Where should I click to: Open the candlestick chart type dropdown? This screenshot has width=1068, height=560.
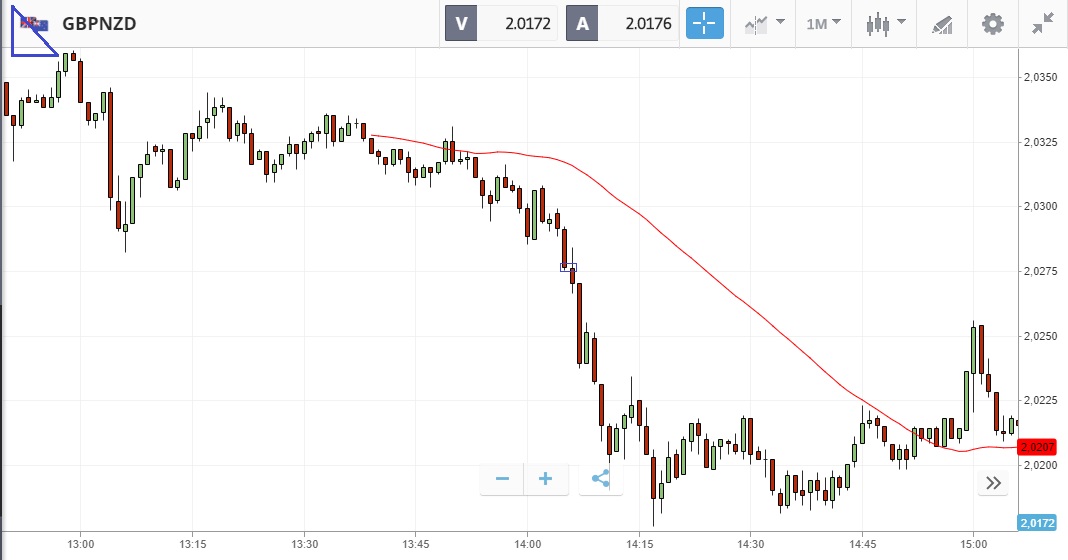pos(885,23)
